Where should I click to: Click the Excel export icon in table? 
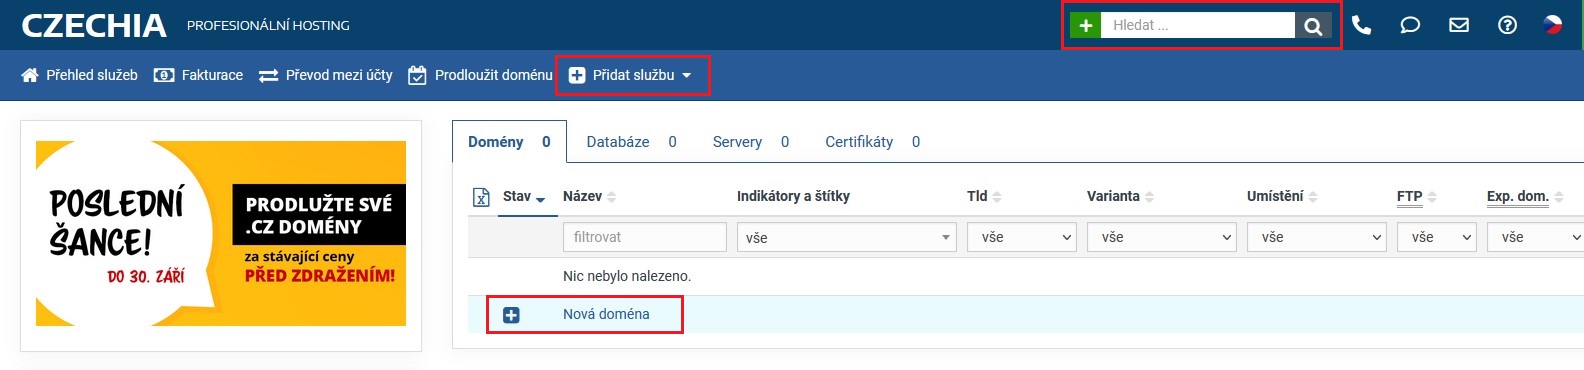[481, 197]
